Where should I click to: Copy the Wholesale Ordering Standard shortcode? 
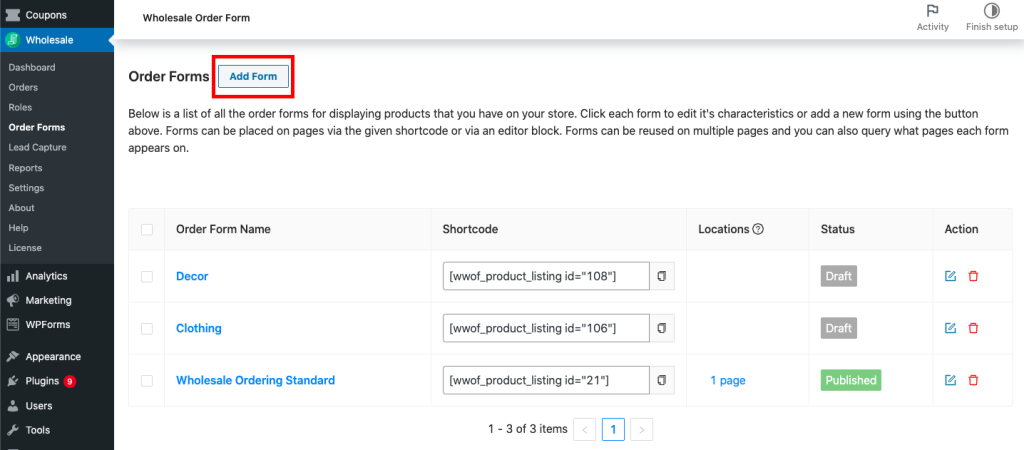pyautogui.click(x=662, y=381)
